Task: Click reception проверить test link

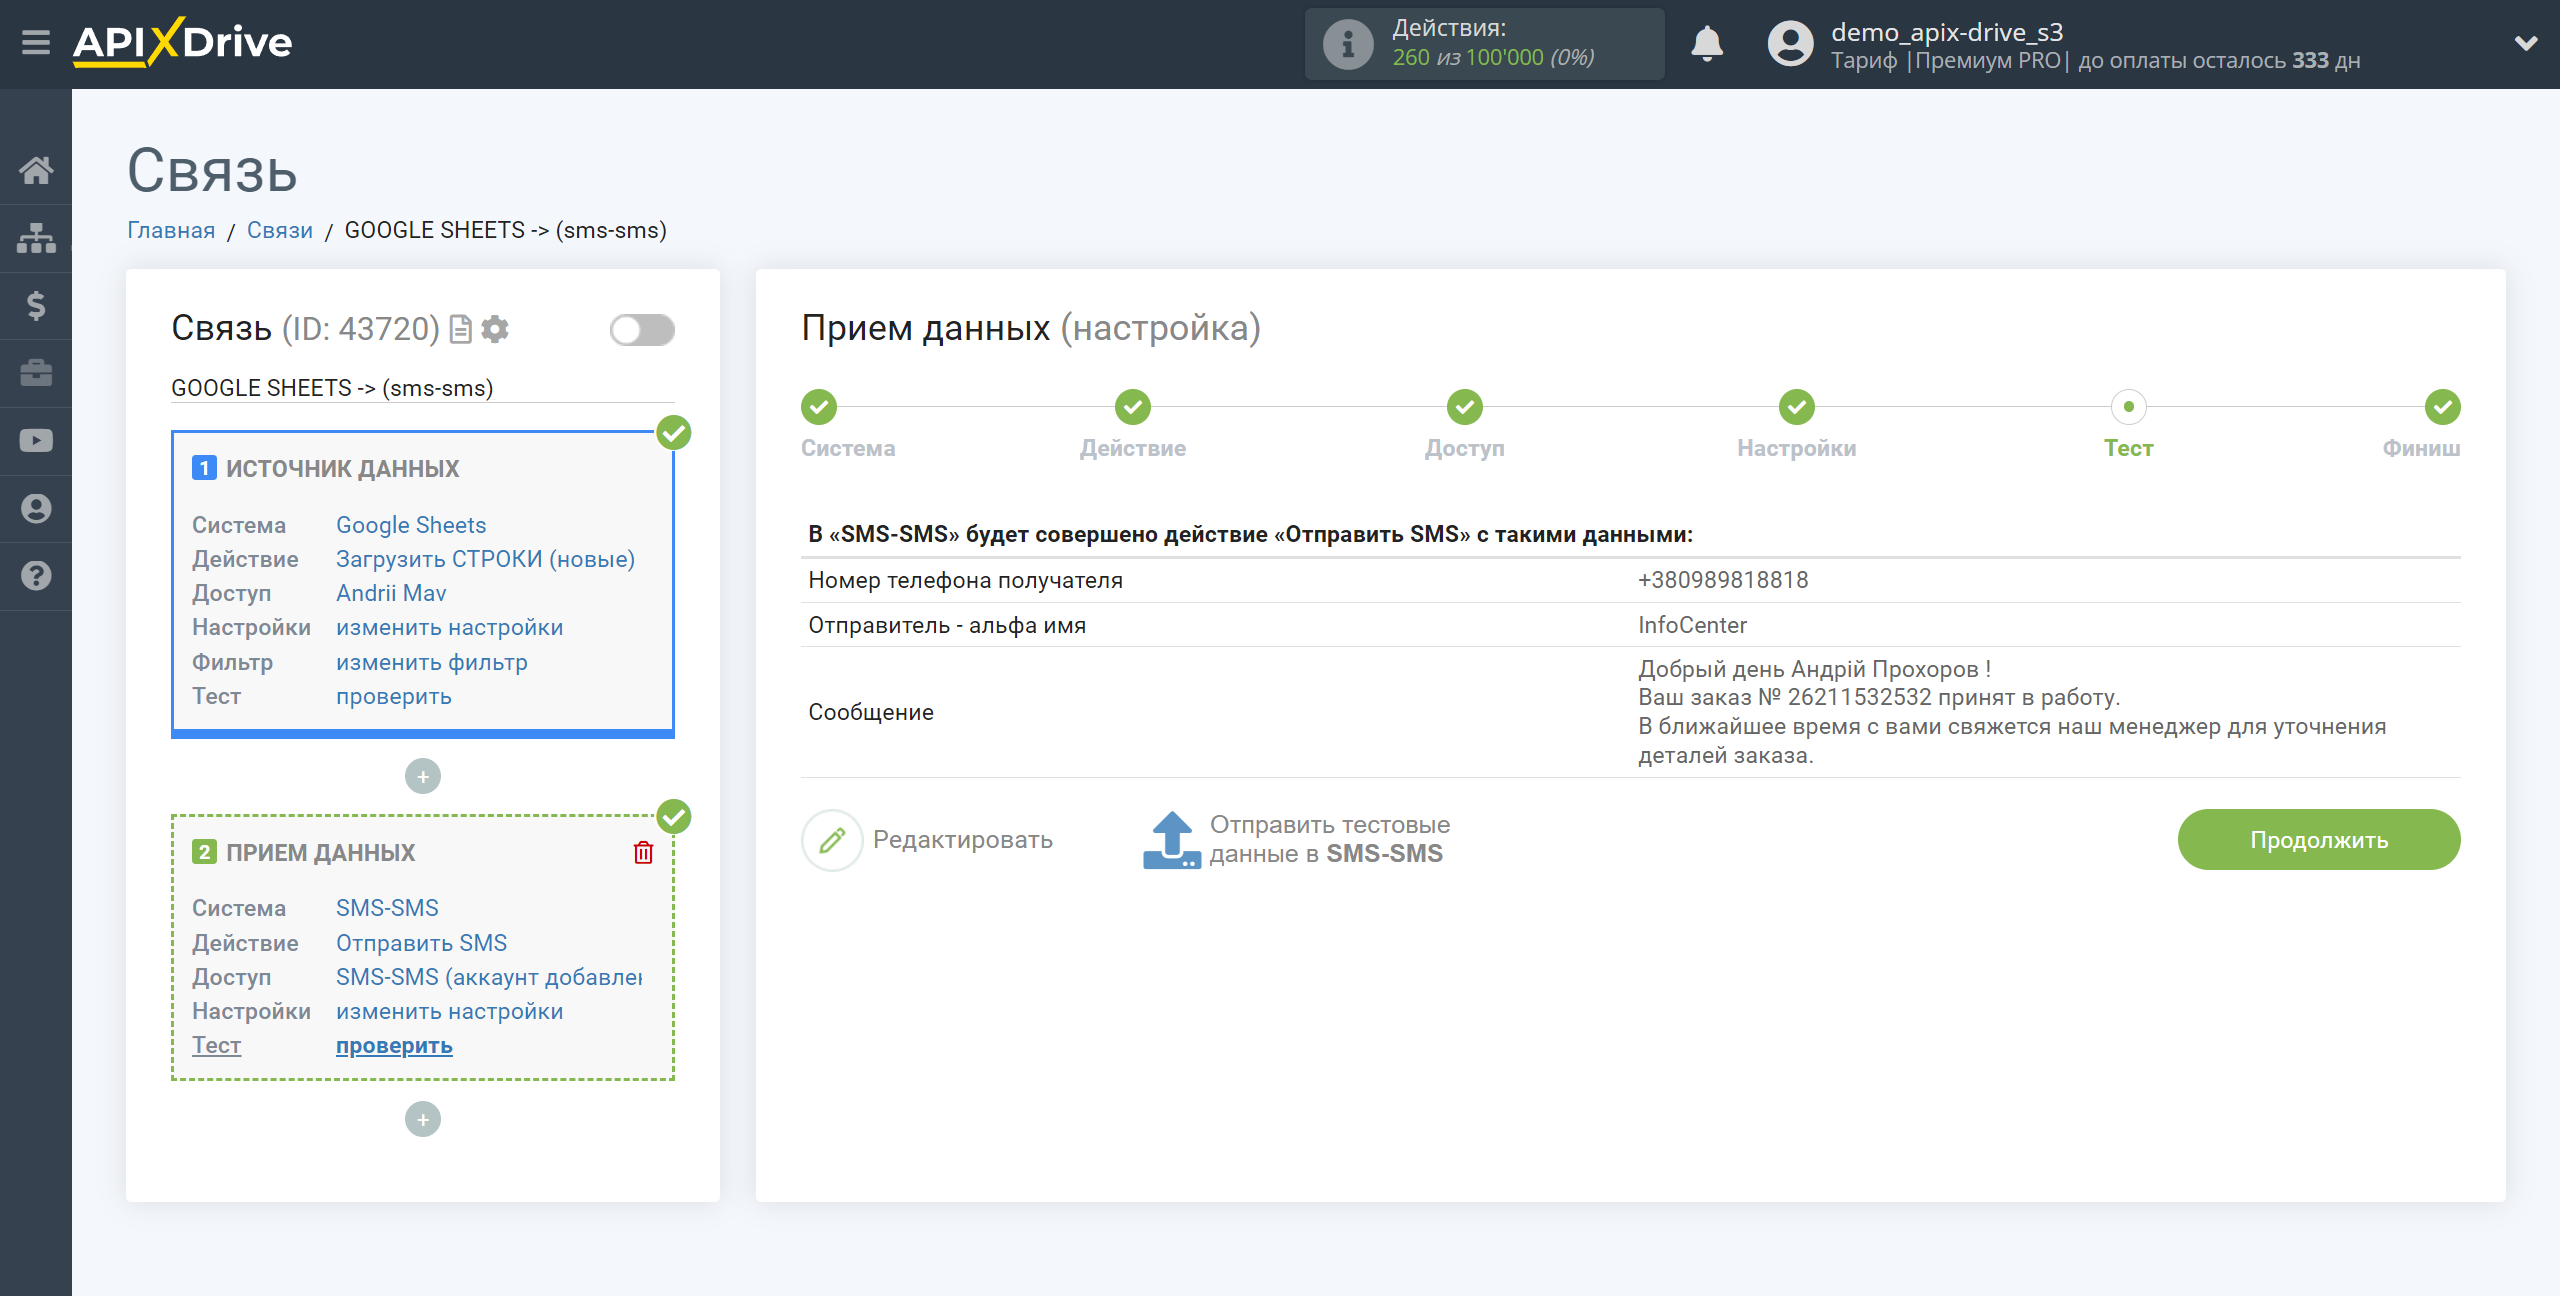Action: [394, 1046]
